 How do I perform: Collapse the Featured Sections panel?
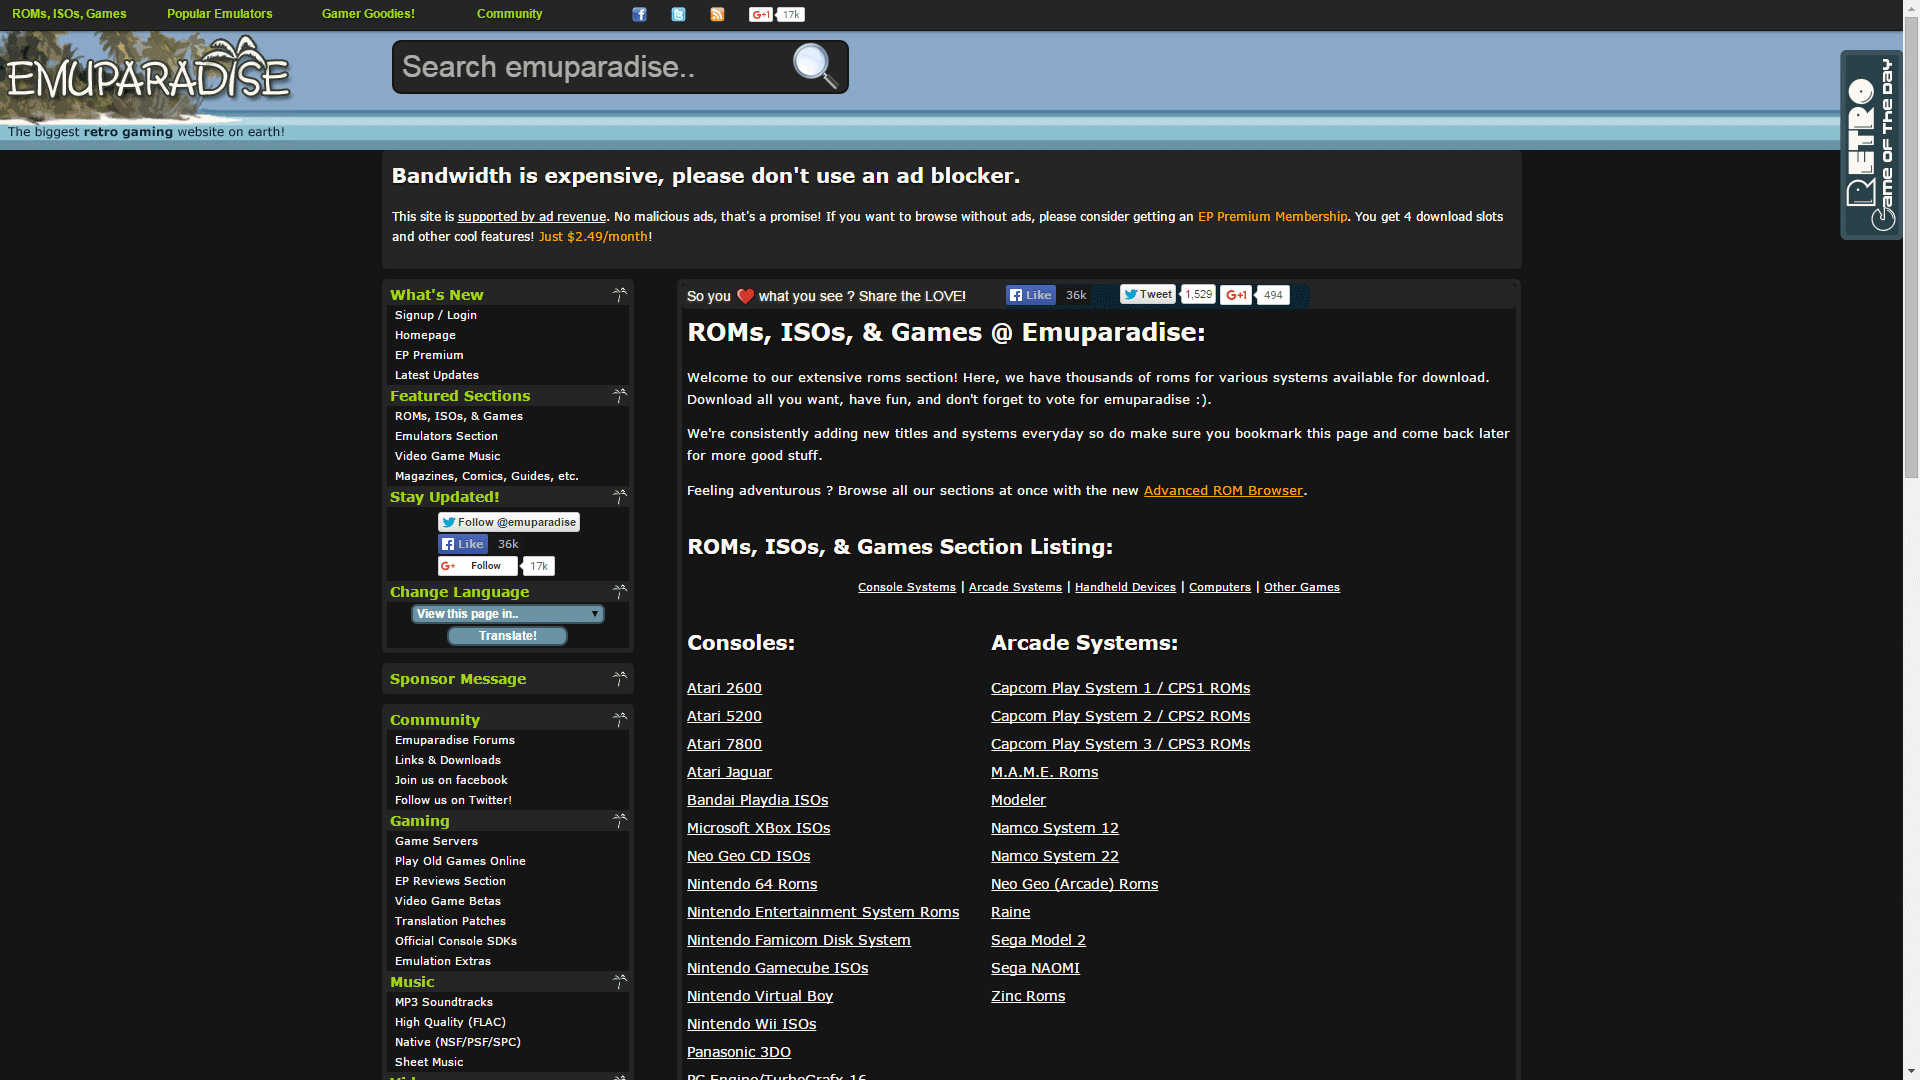point(619,395)
